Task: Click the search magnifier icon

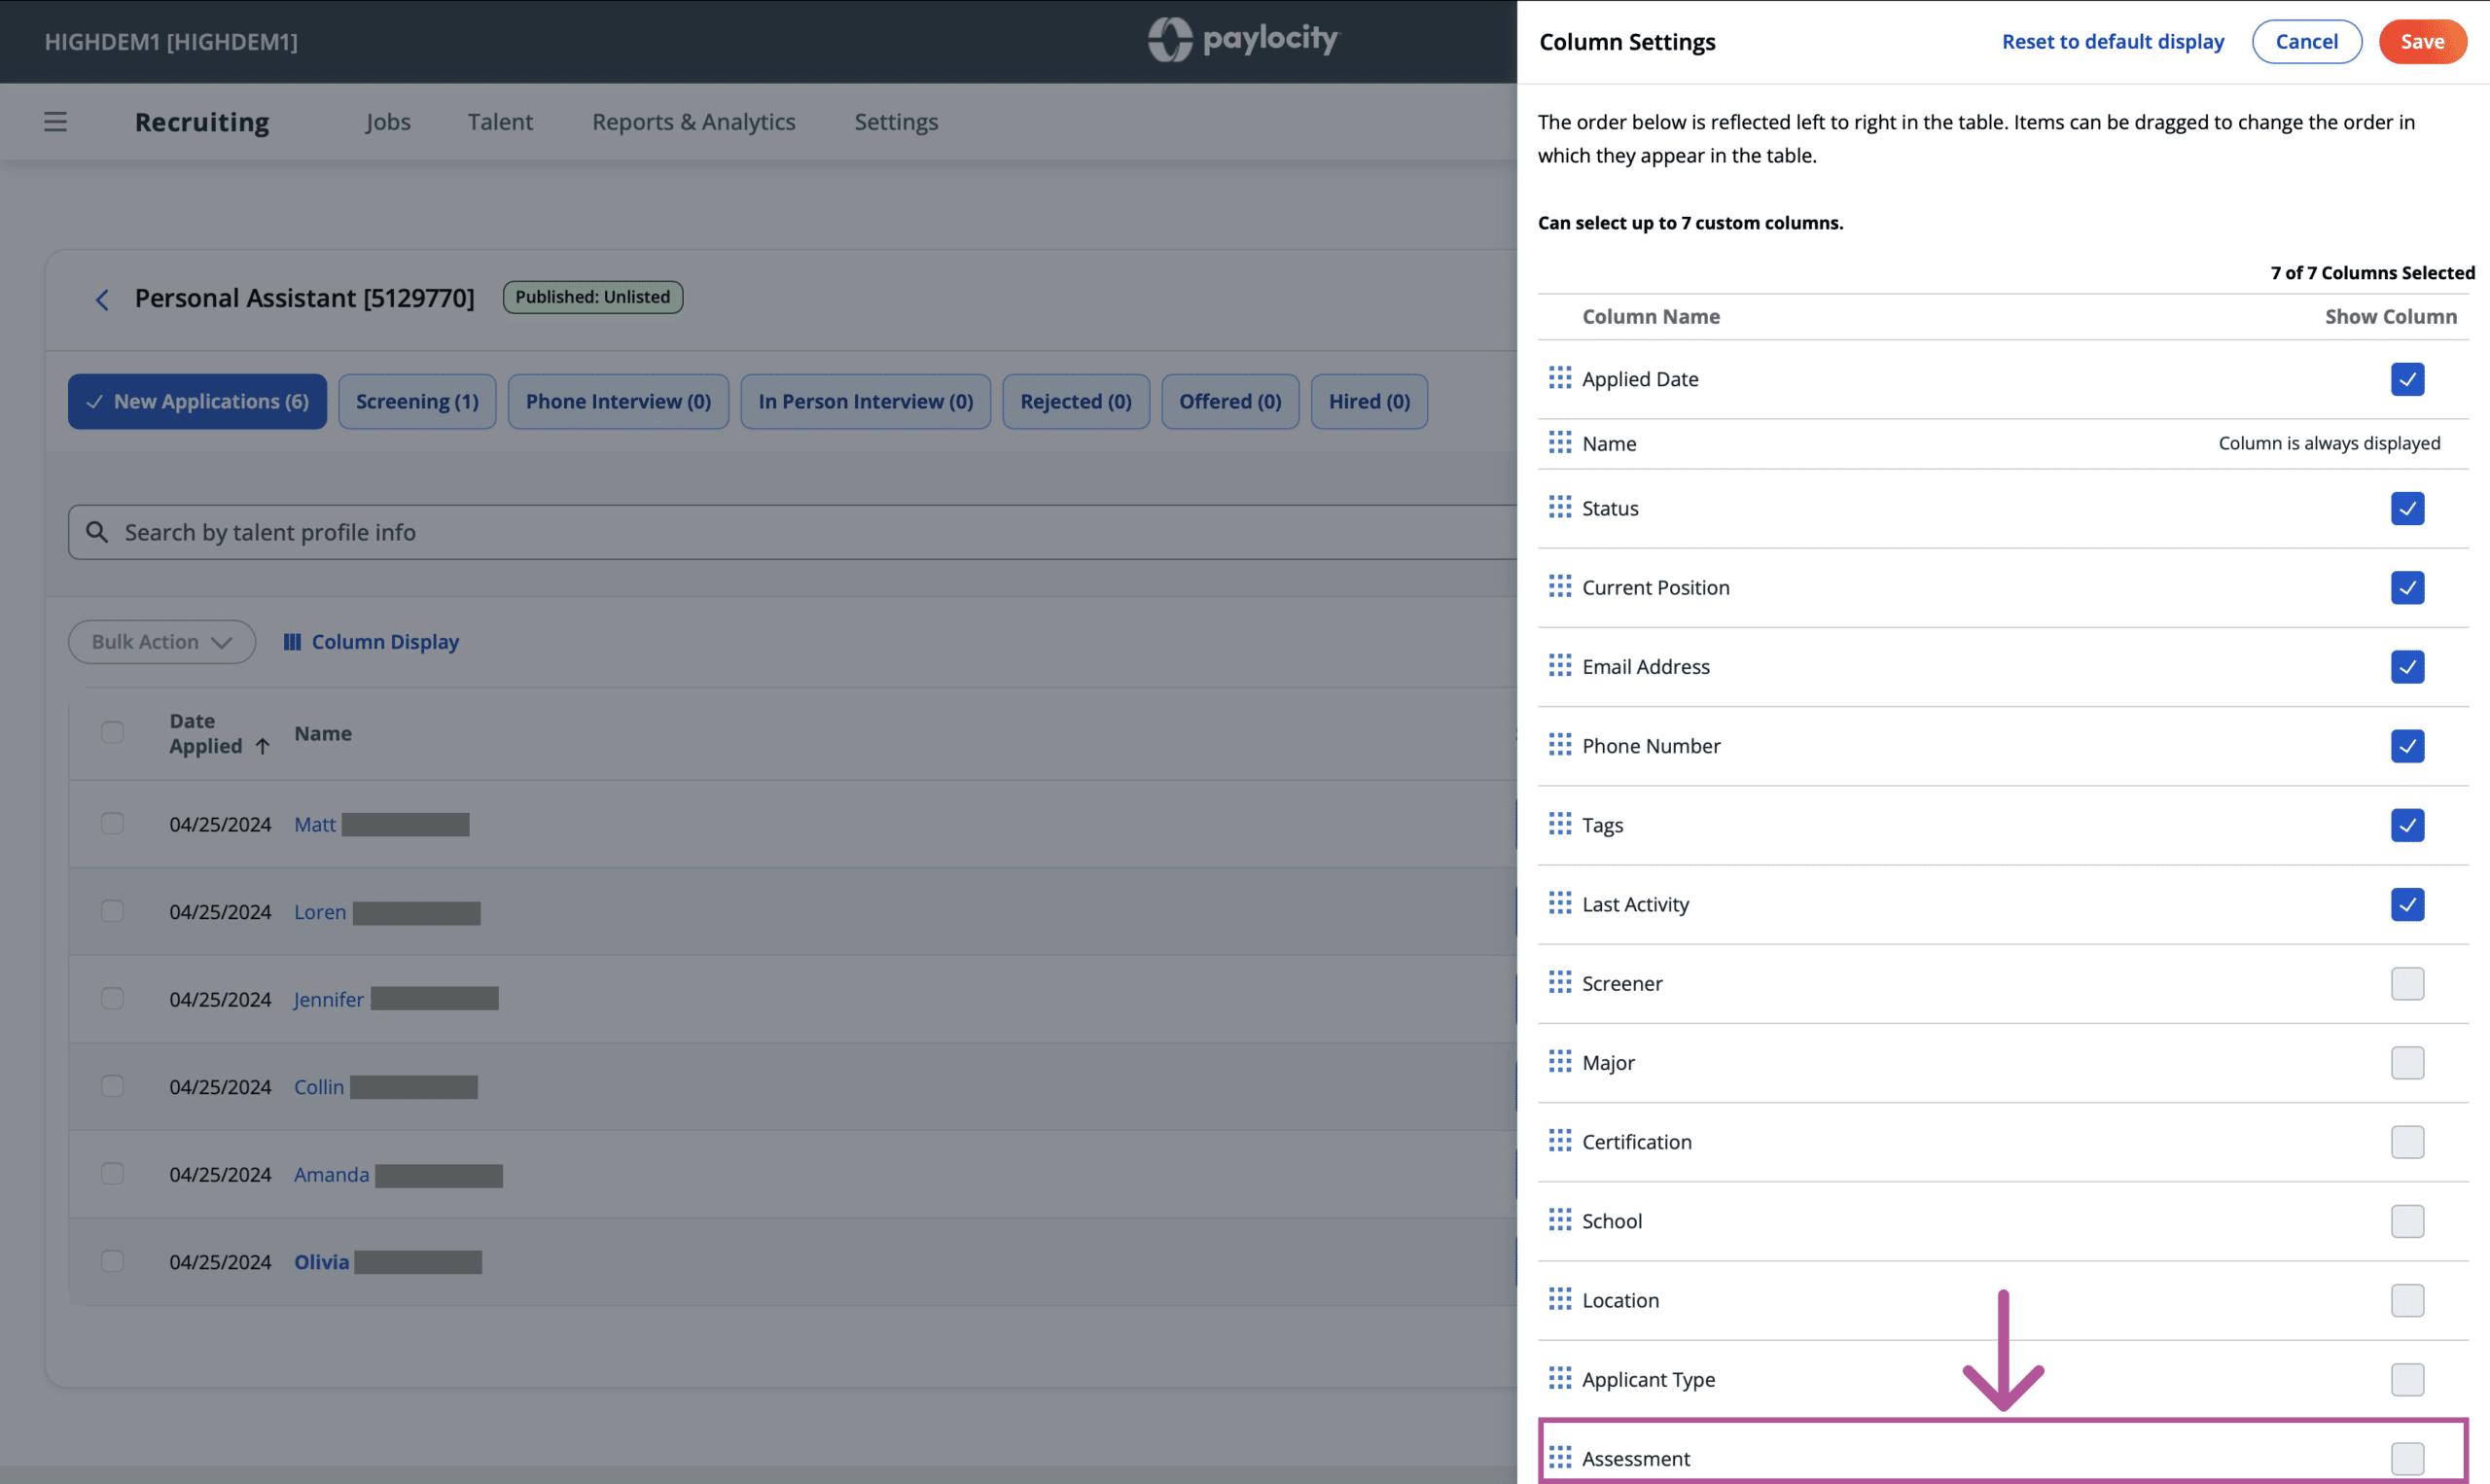Action: pyautogui.click(x=97, y=532)
